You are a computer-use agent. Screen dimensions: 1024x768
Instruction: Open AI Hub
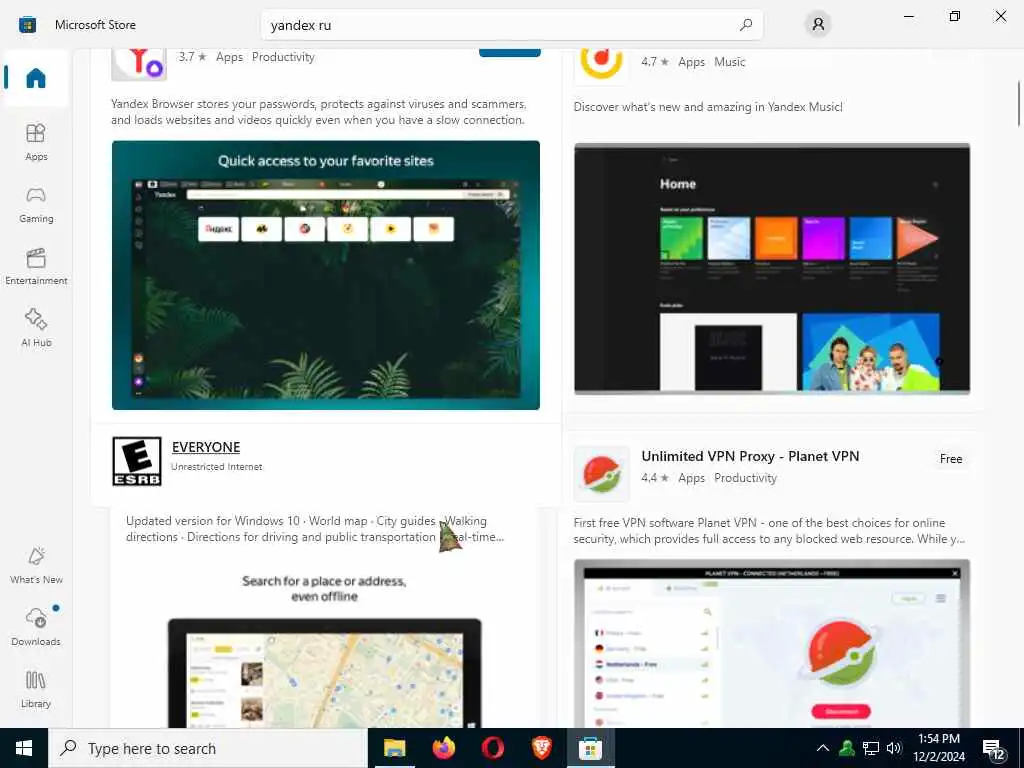pyautogui.click(x=36, y=328)
